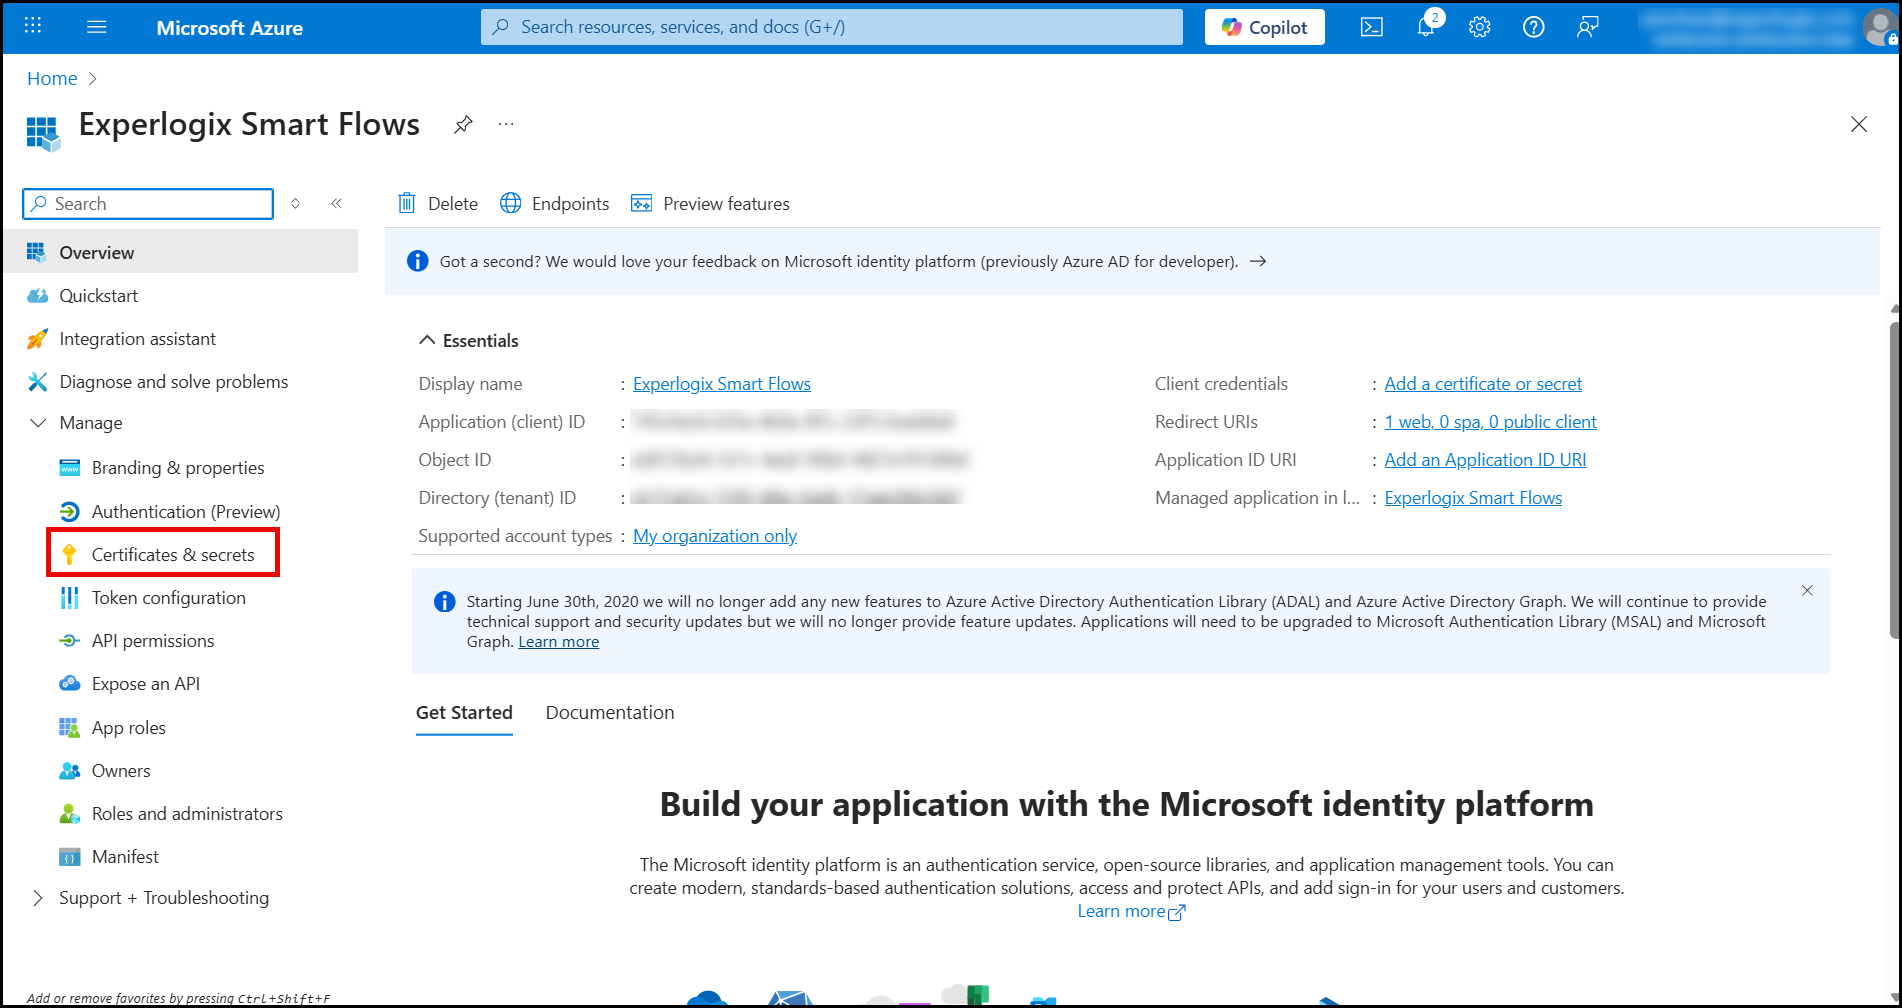Open the hamburger portal menu
Image resolution: width=1902 pixels, height=1008 pixels.
pyautogui.click(x=97, y=27)
